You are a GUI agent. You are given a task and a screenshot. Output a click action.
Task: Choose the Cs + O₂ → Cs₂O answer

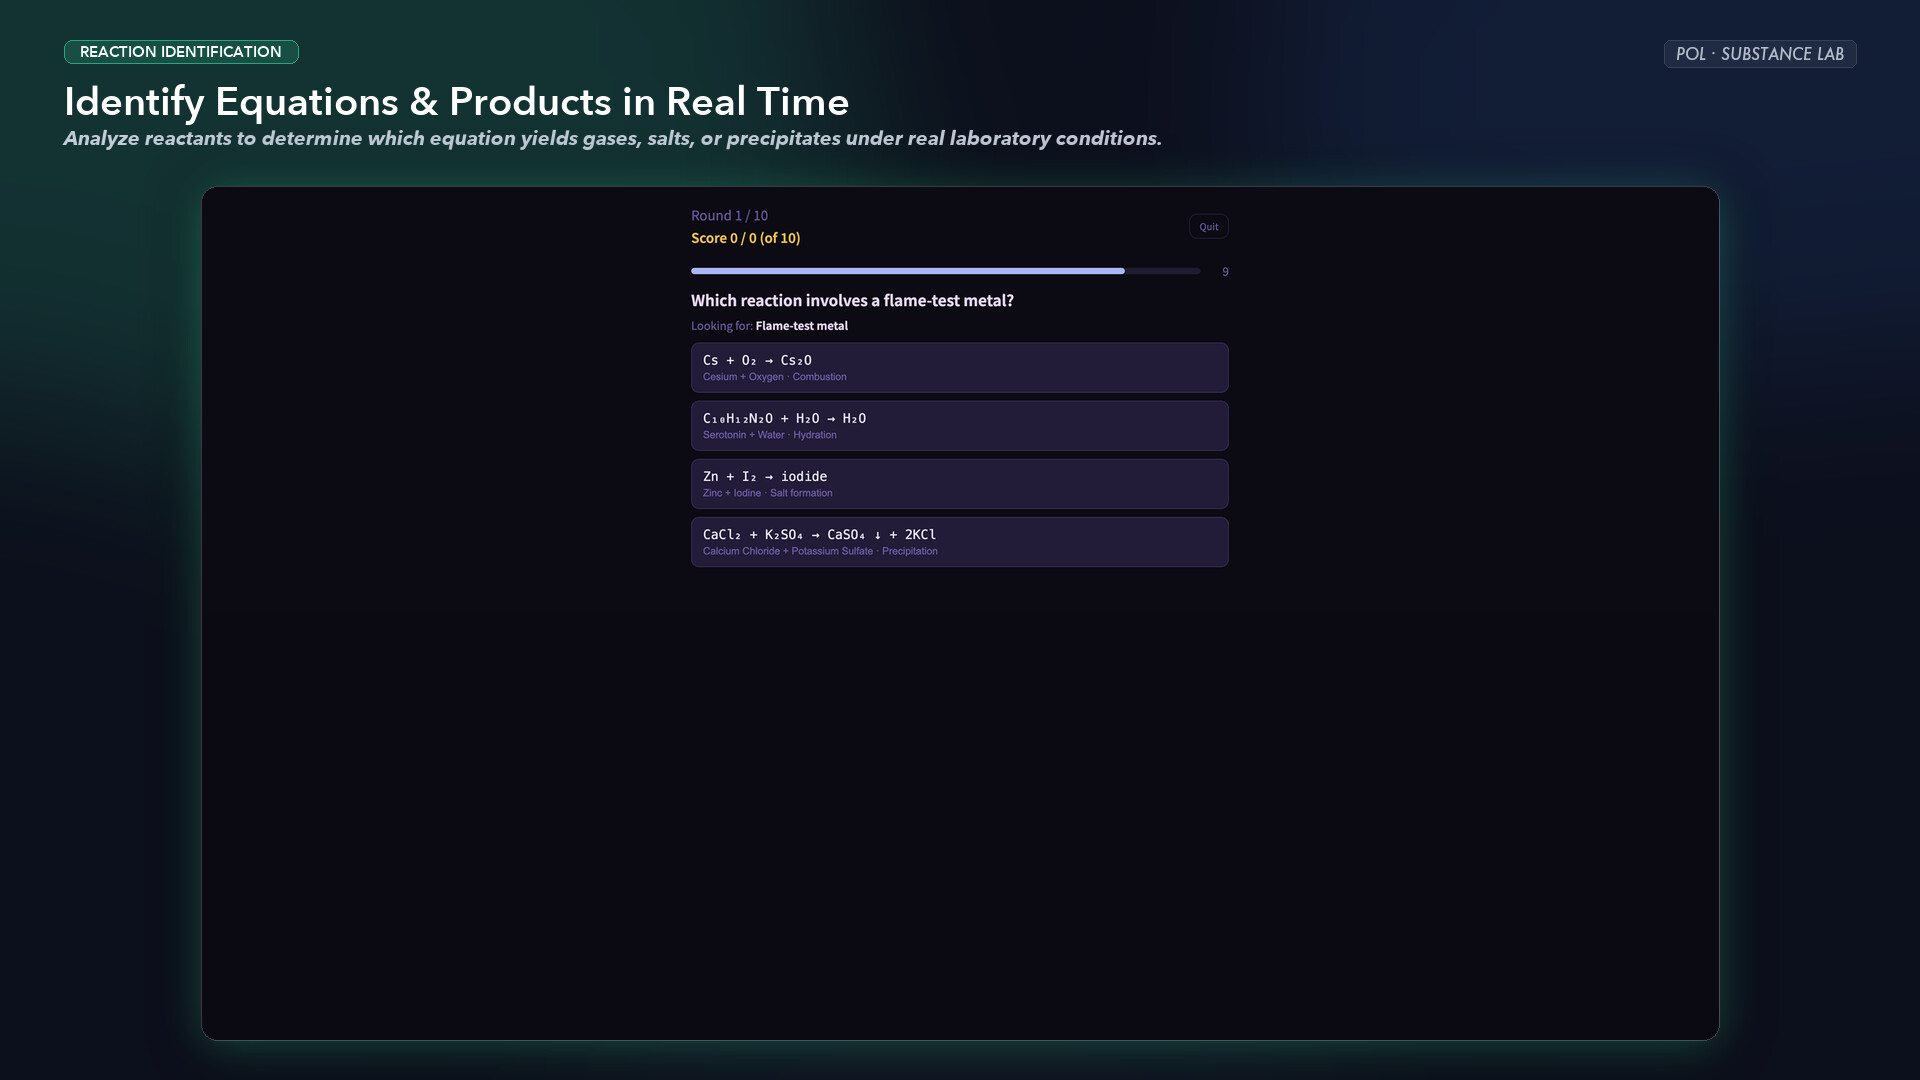pyautogui.click(x=959, y=368)
